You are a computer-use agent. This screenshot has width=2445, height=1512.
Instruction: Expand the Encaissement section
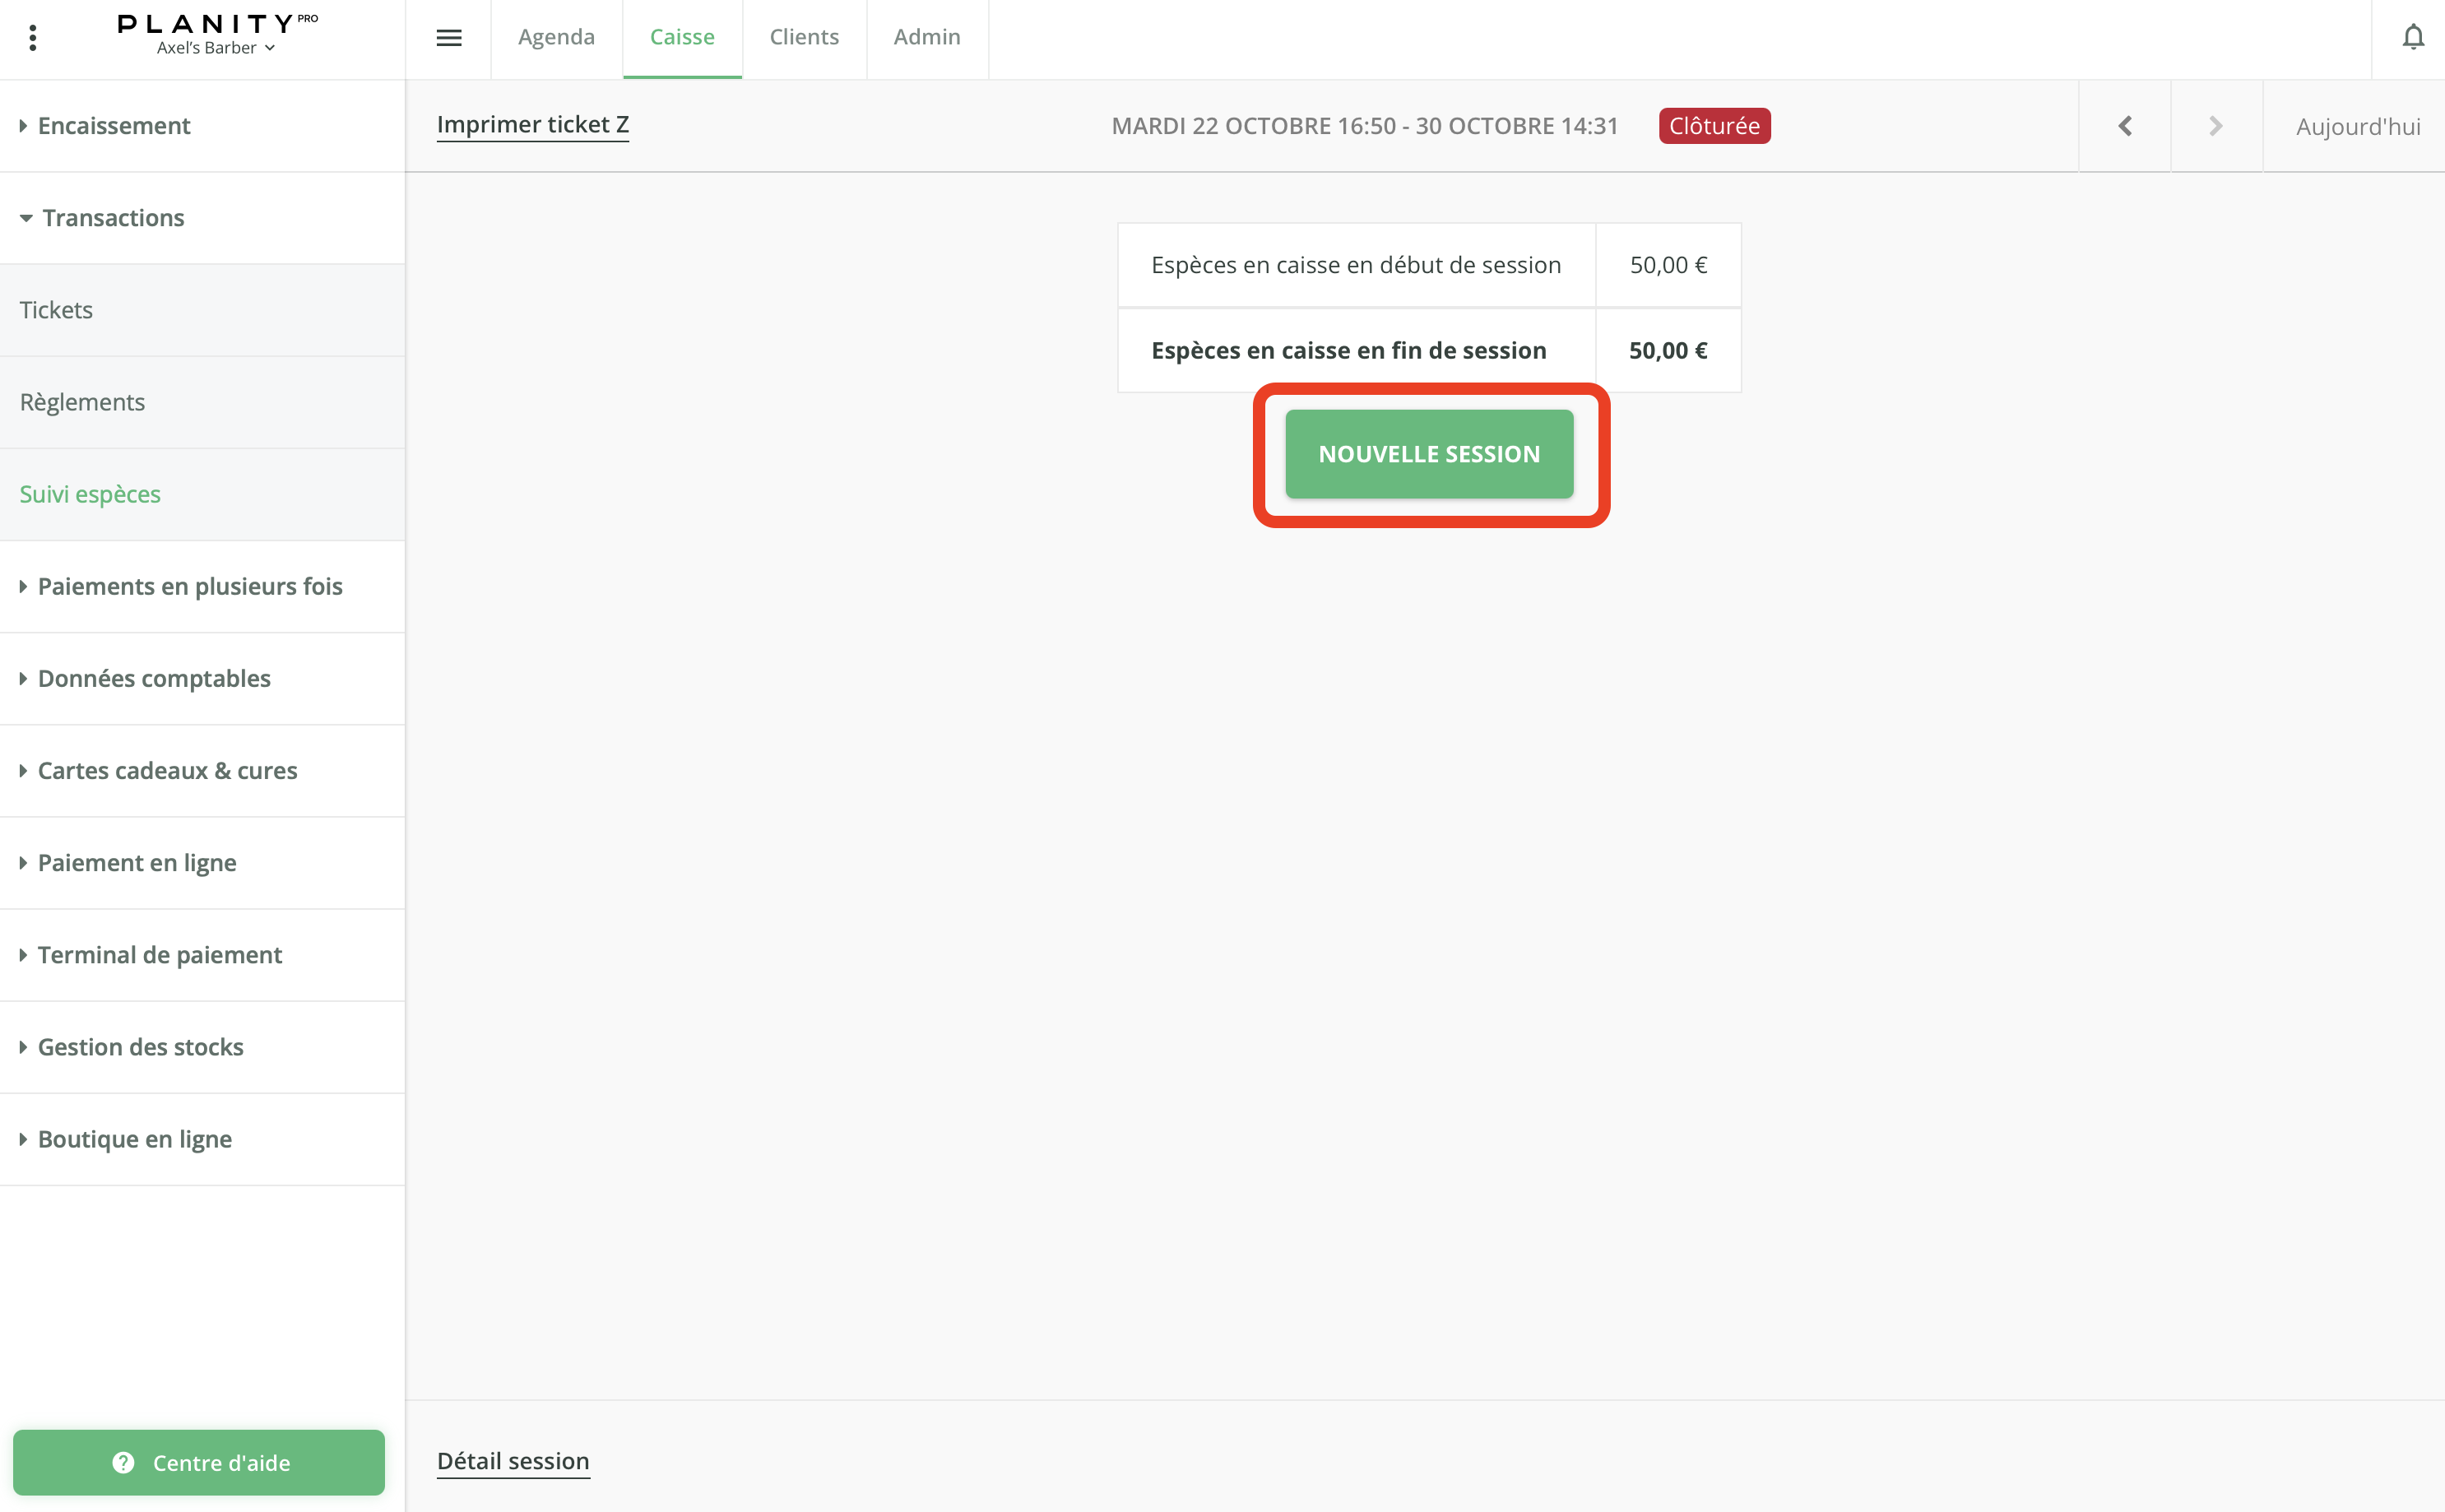113,126
